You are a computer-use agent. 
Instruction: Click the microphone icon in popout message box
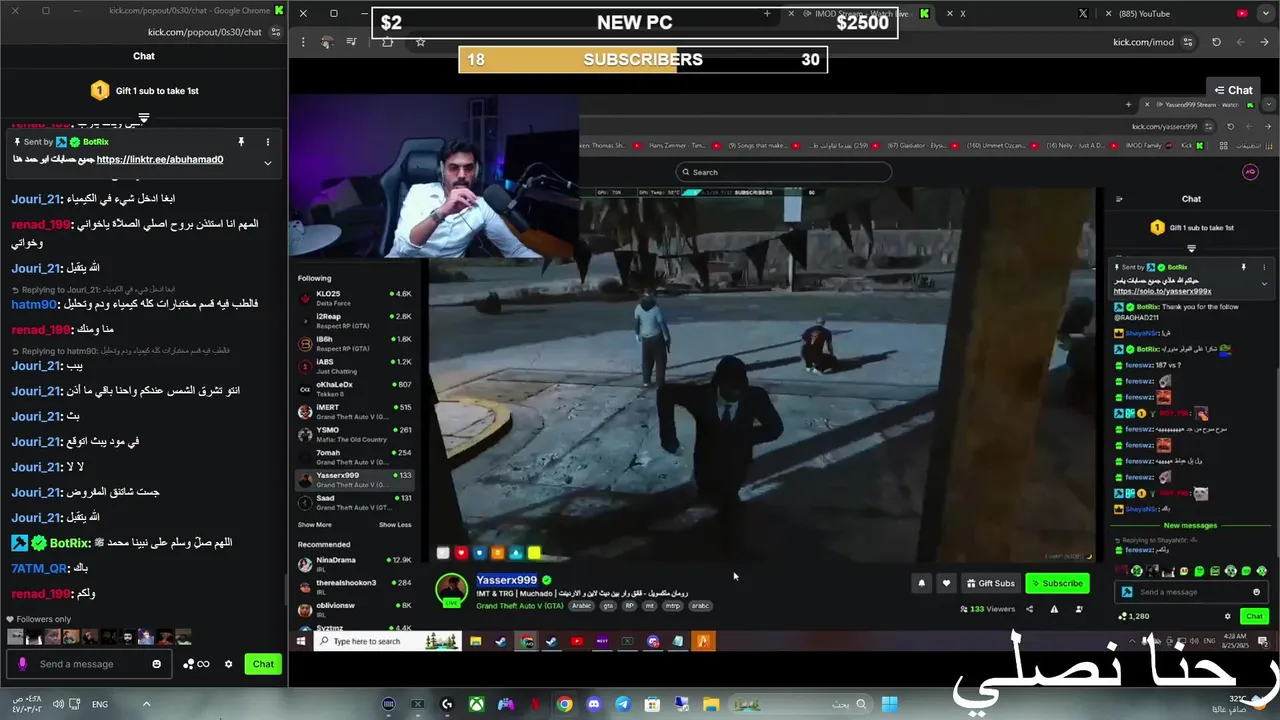pos(22,664)
